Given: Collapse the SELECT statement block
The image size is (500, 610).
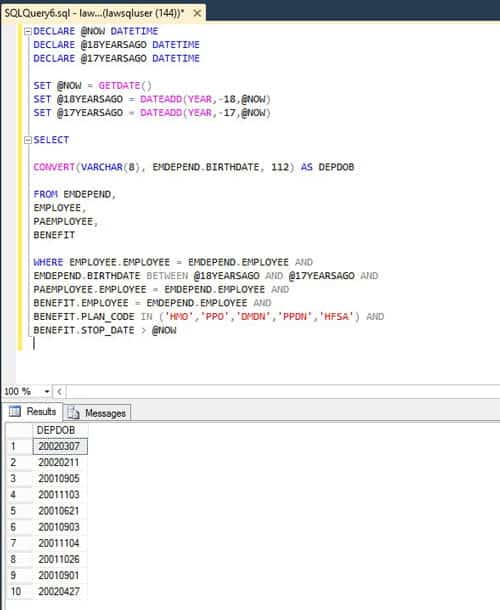Looking at the screenshot, I should [x=27, y=140].
